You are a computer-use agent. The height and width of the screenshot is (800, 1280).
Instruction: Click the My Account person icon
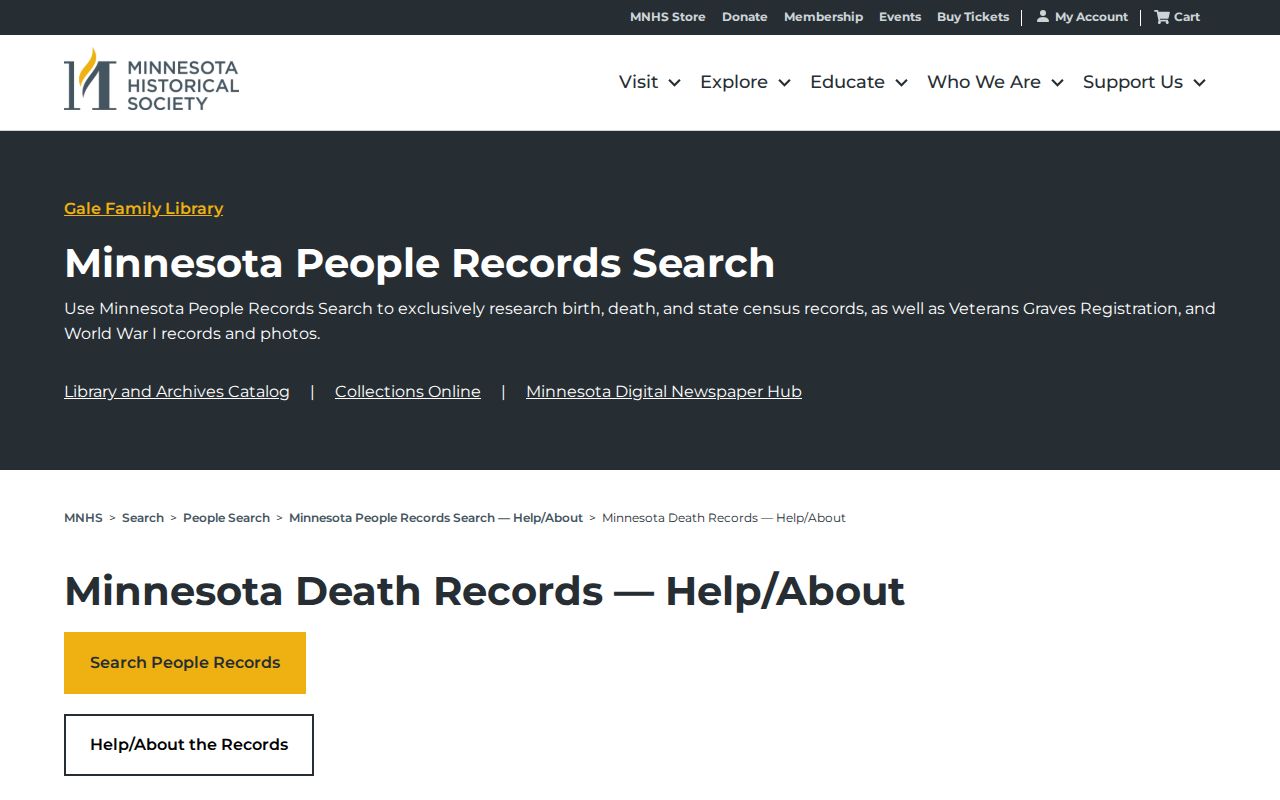tap(1043, 16)
